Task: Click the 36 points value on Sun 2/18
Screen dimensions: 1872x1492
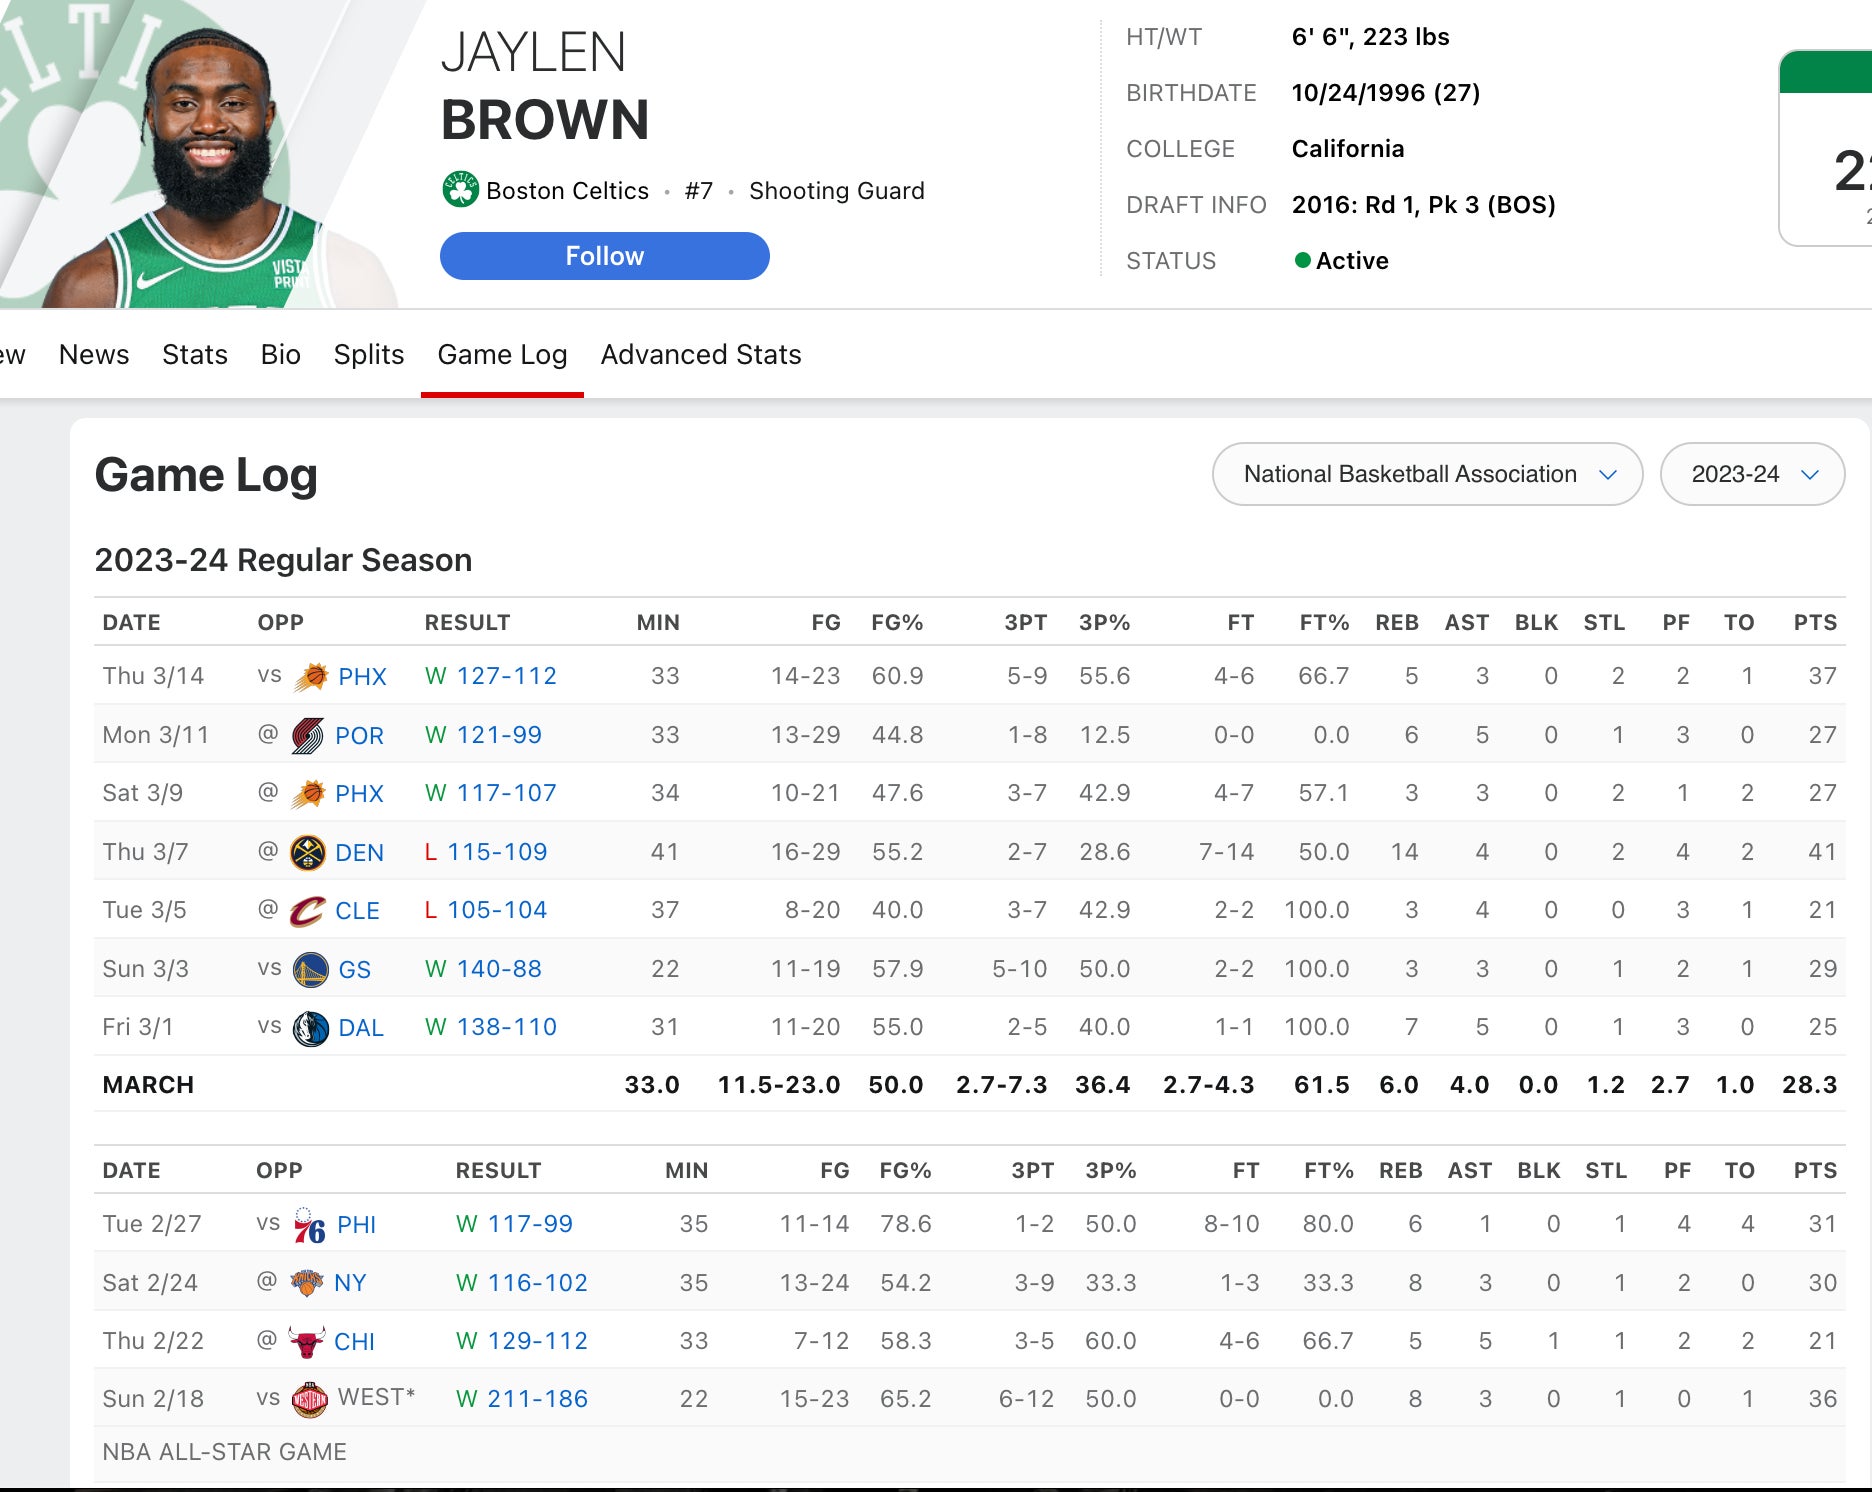Action: (x=1822, y=1399)
